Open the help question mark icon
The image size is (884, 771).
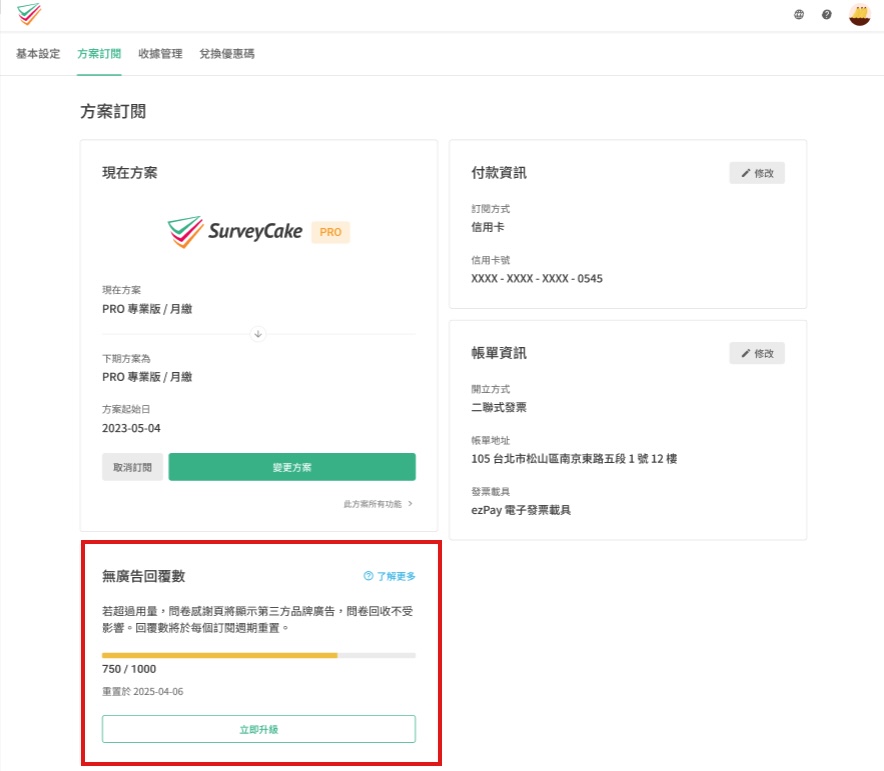point(826,15)
